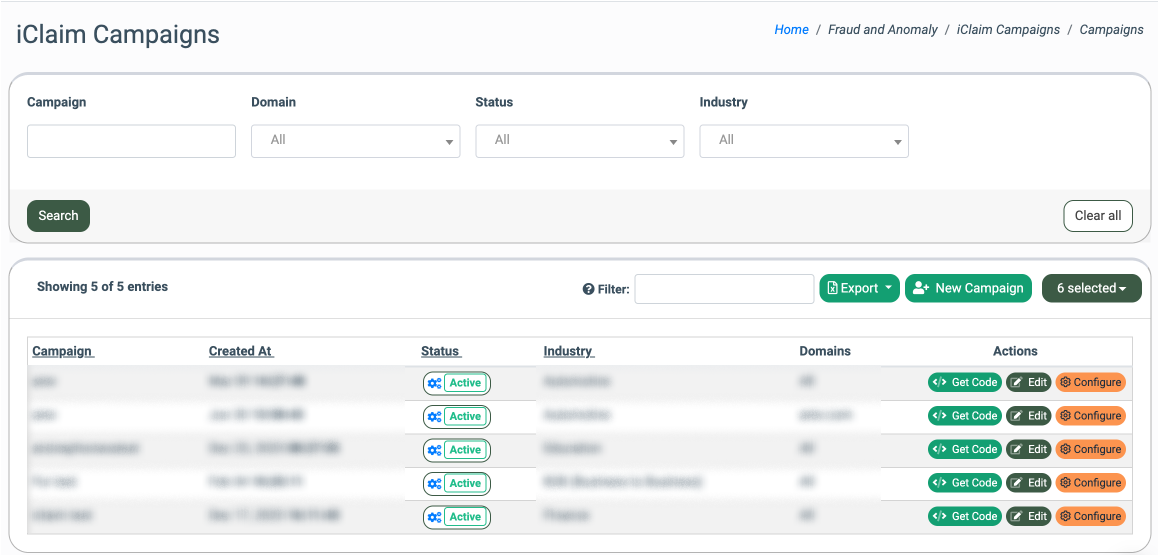Sort table by Campaign column header
The width and height of the screenshot is (1158, 555).
[x=63, y=351]
